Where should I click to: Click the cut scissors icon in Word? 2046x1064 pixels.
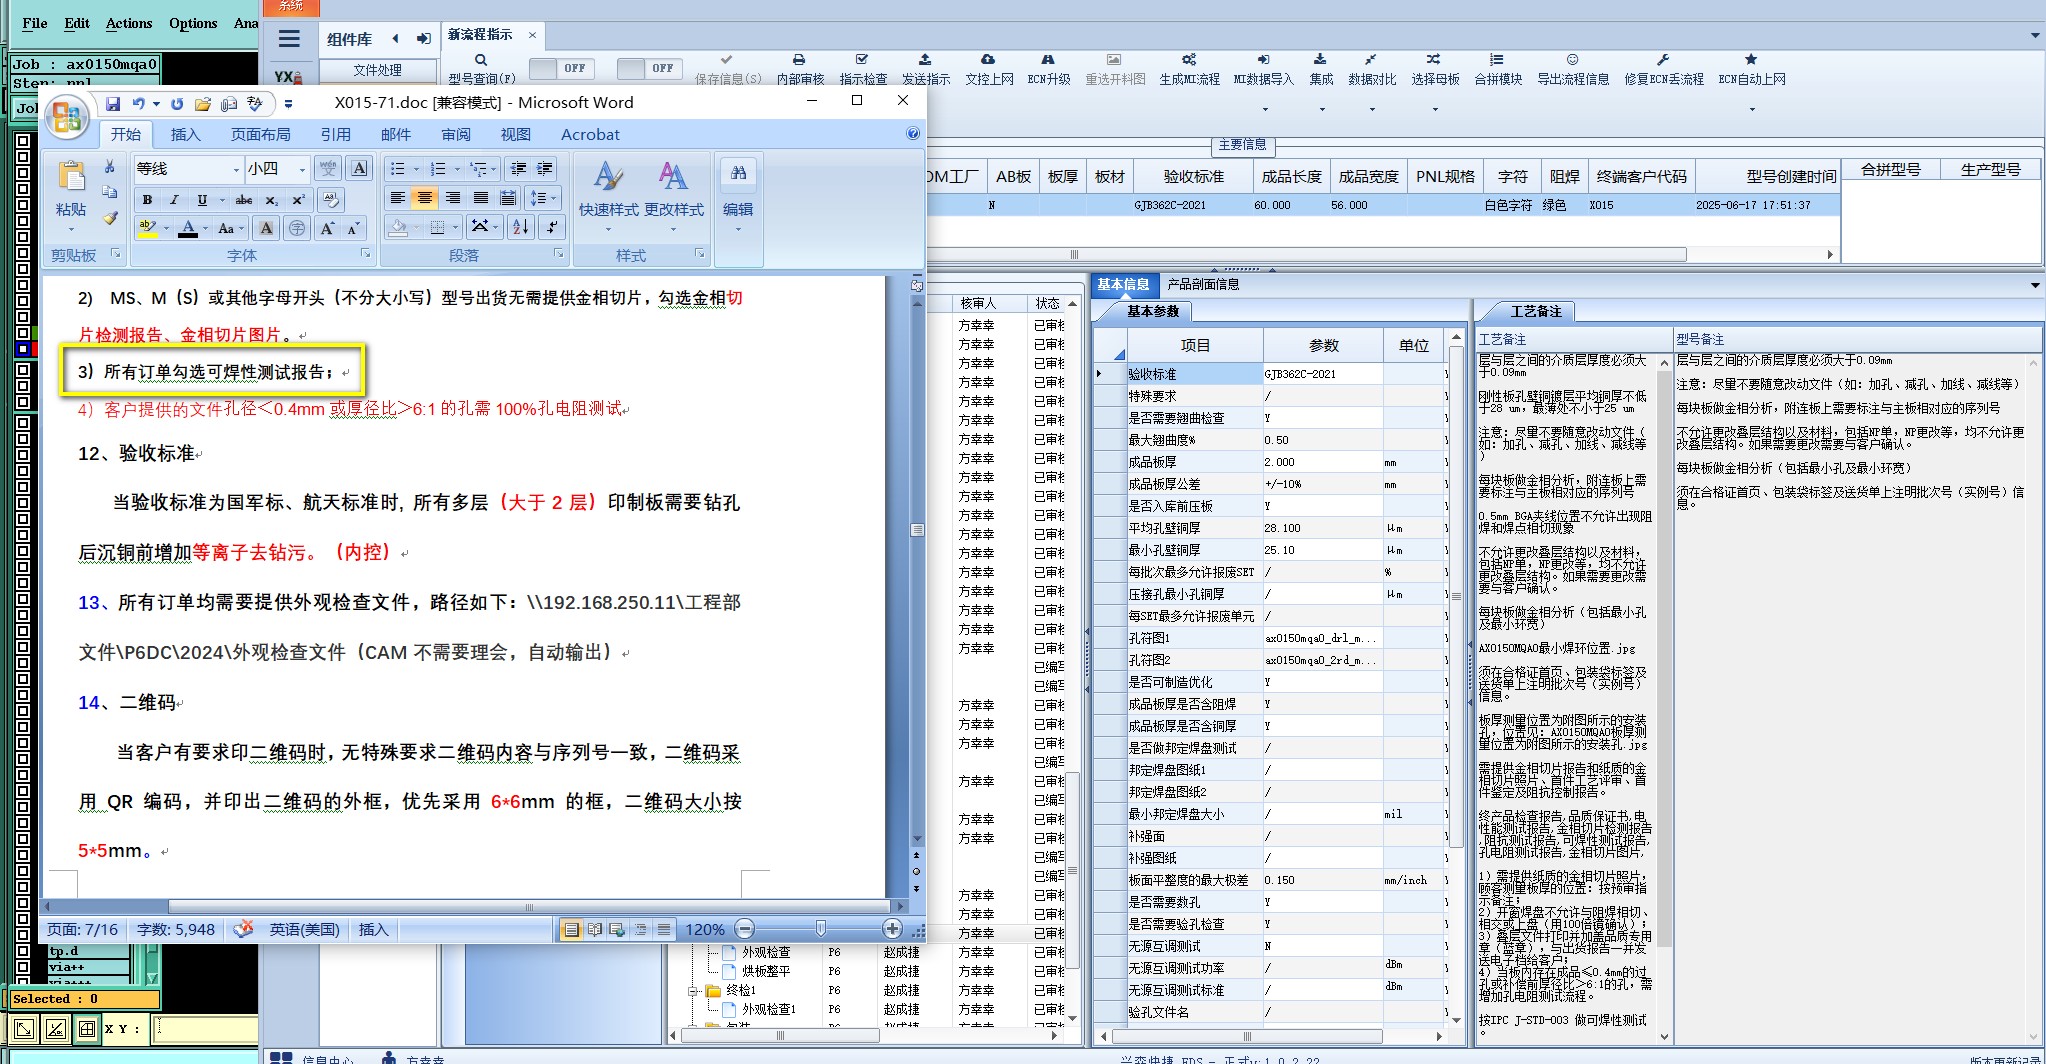[110, 166]
